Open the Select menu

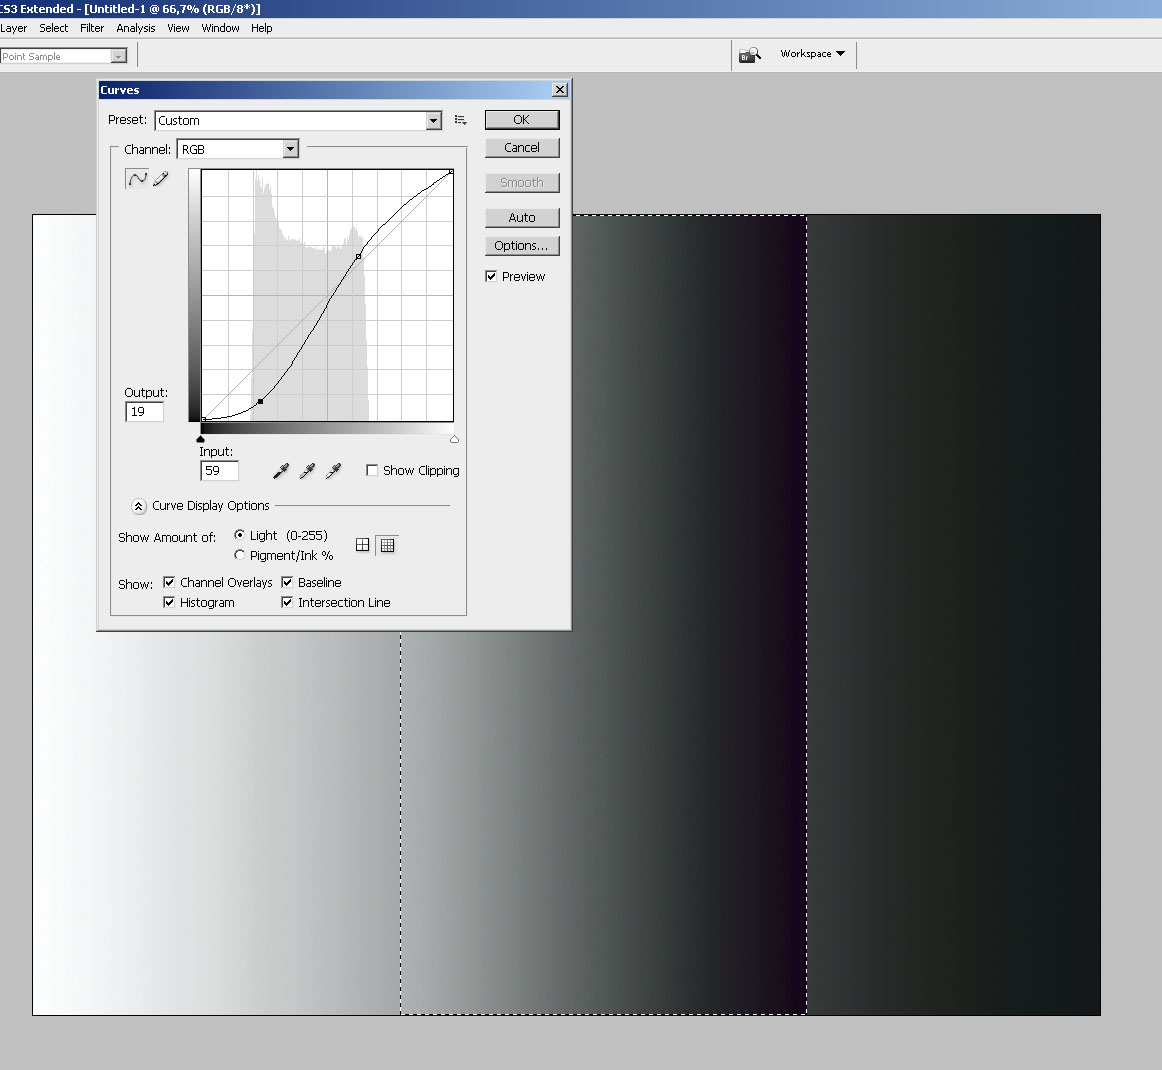pyautogui.click(x=53, y=28)
